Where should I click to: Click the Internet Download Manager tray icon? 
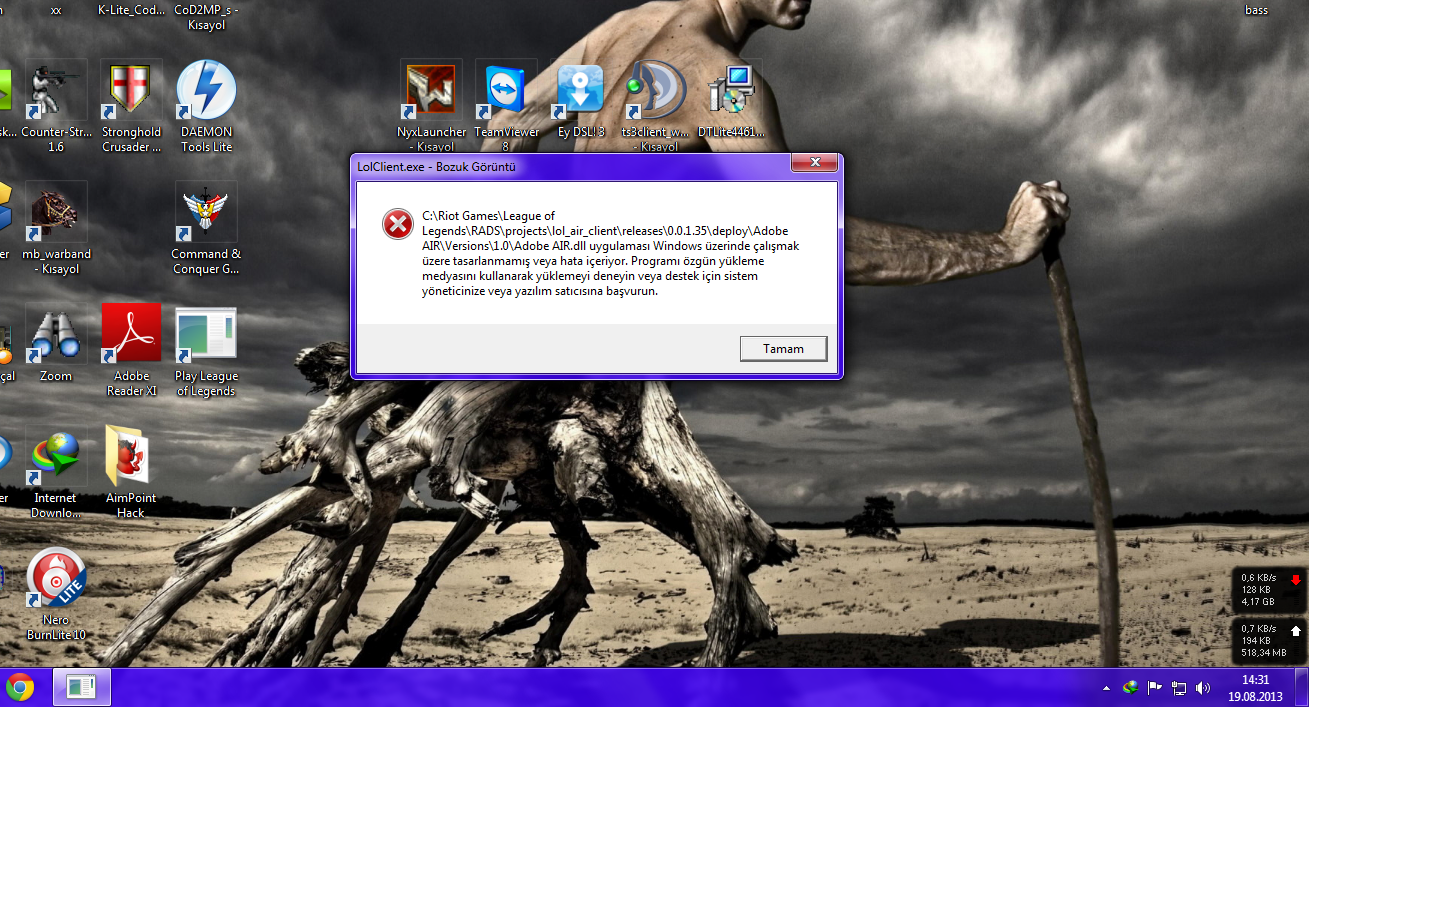[1130, 687]
